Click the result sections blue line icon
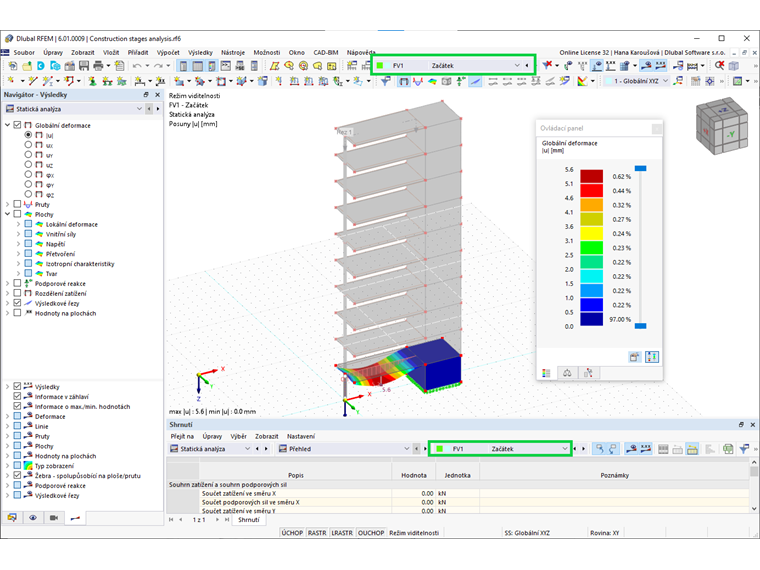760x570 pixels. click(x=475, y=81)
